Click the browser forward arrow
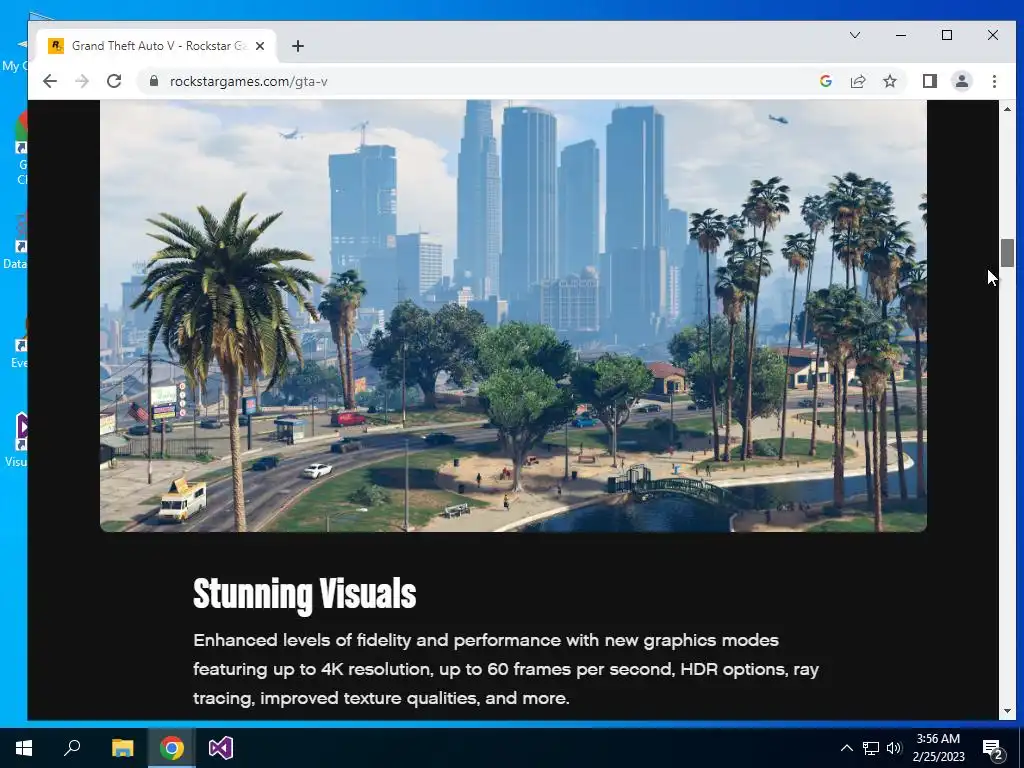Viewport: 1024px width, 768px height. 82,81
